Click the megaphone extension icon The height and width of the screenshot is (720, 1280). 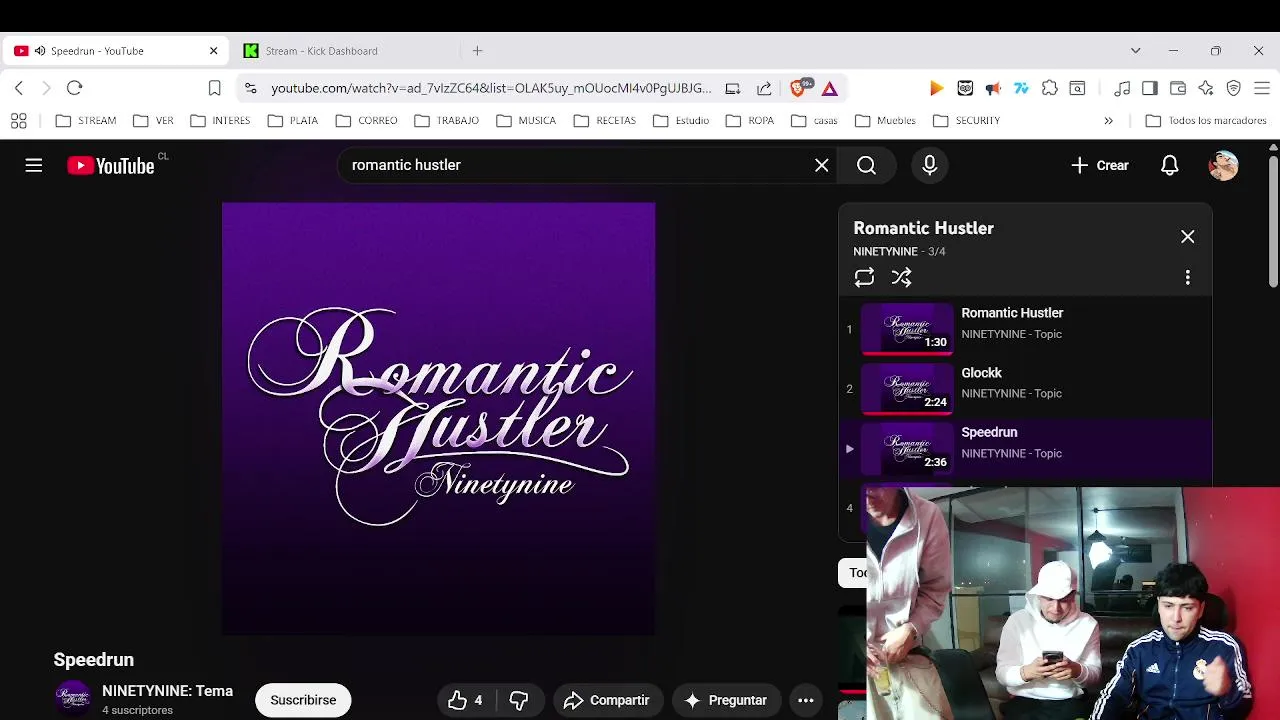[x=993, y=88]
